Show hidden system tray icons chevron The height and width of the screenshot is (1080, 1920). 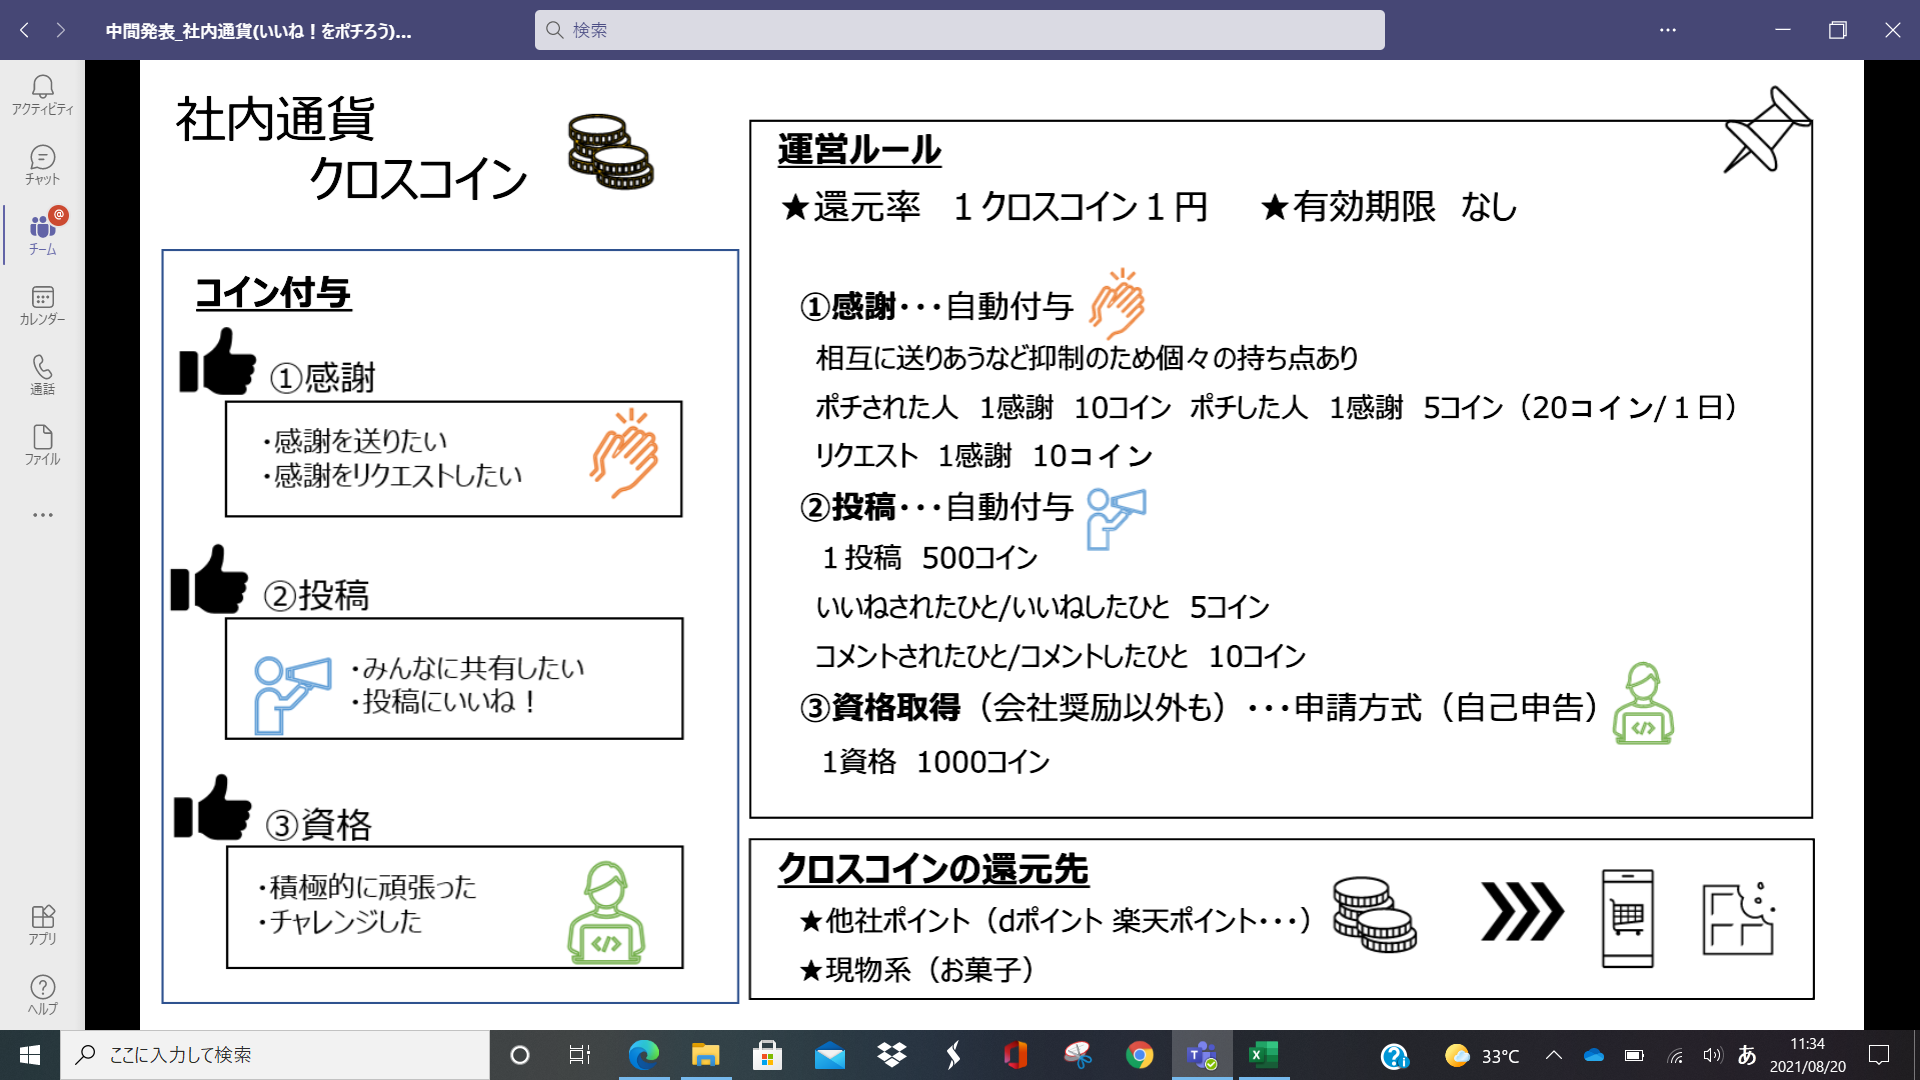pos(1553,1055)
